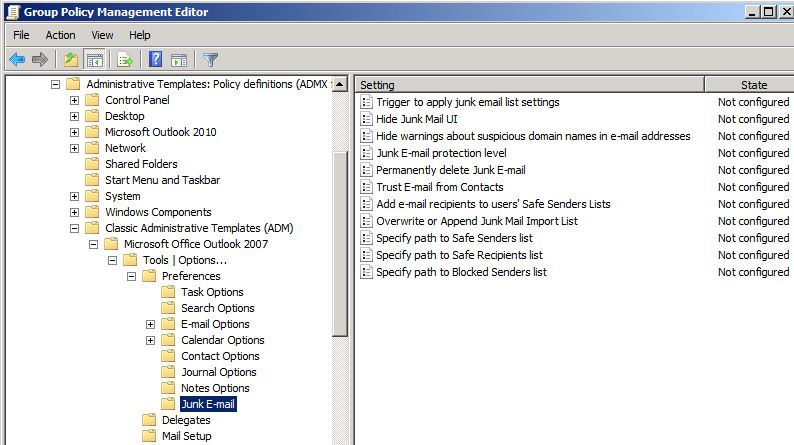Toggle the console tree pane icon
Screen dimensions: 794x445
(95, 60)
